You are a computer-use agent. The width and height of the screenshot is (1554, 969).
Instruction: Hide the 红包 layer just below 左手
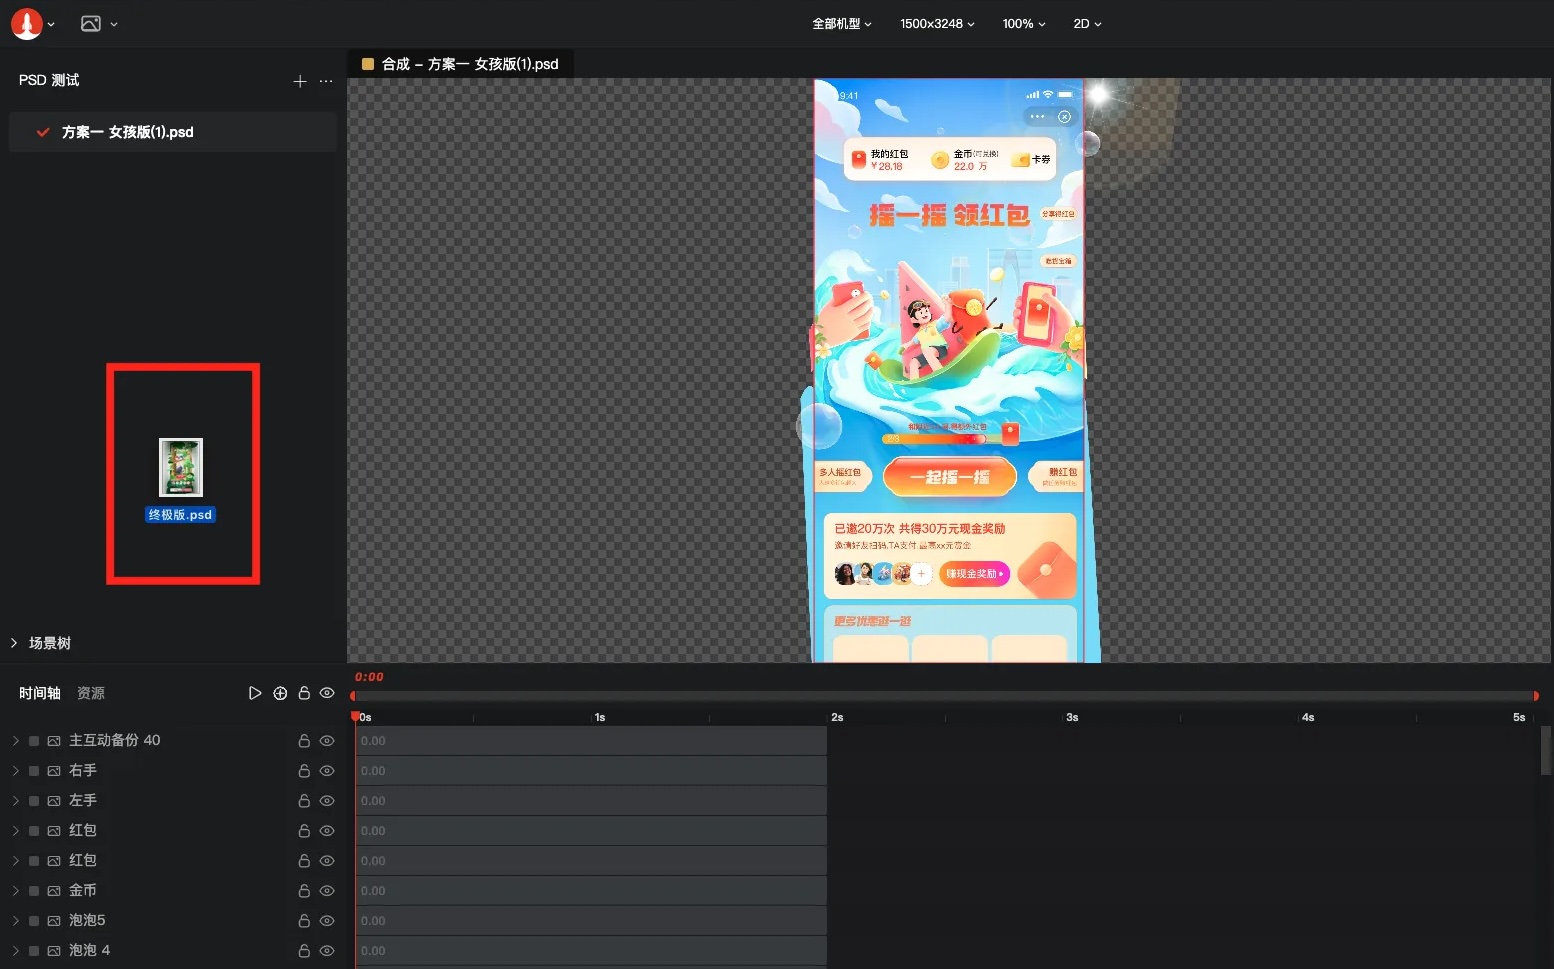point(327,831)
